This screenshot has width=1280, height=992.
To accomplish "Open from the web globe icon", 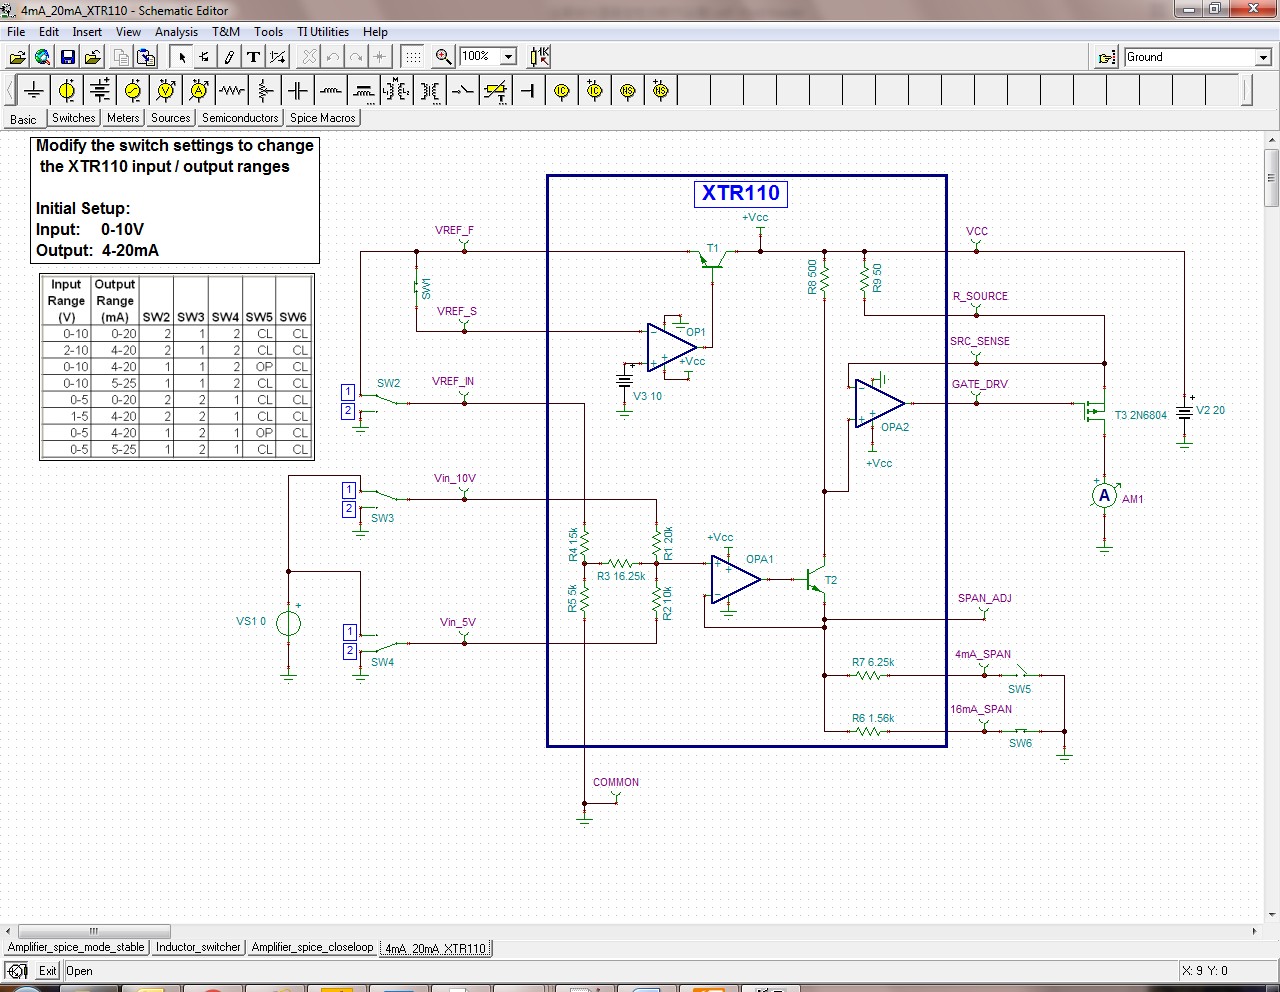I will [x=42, y=57].
